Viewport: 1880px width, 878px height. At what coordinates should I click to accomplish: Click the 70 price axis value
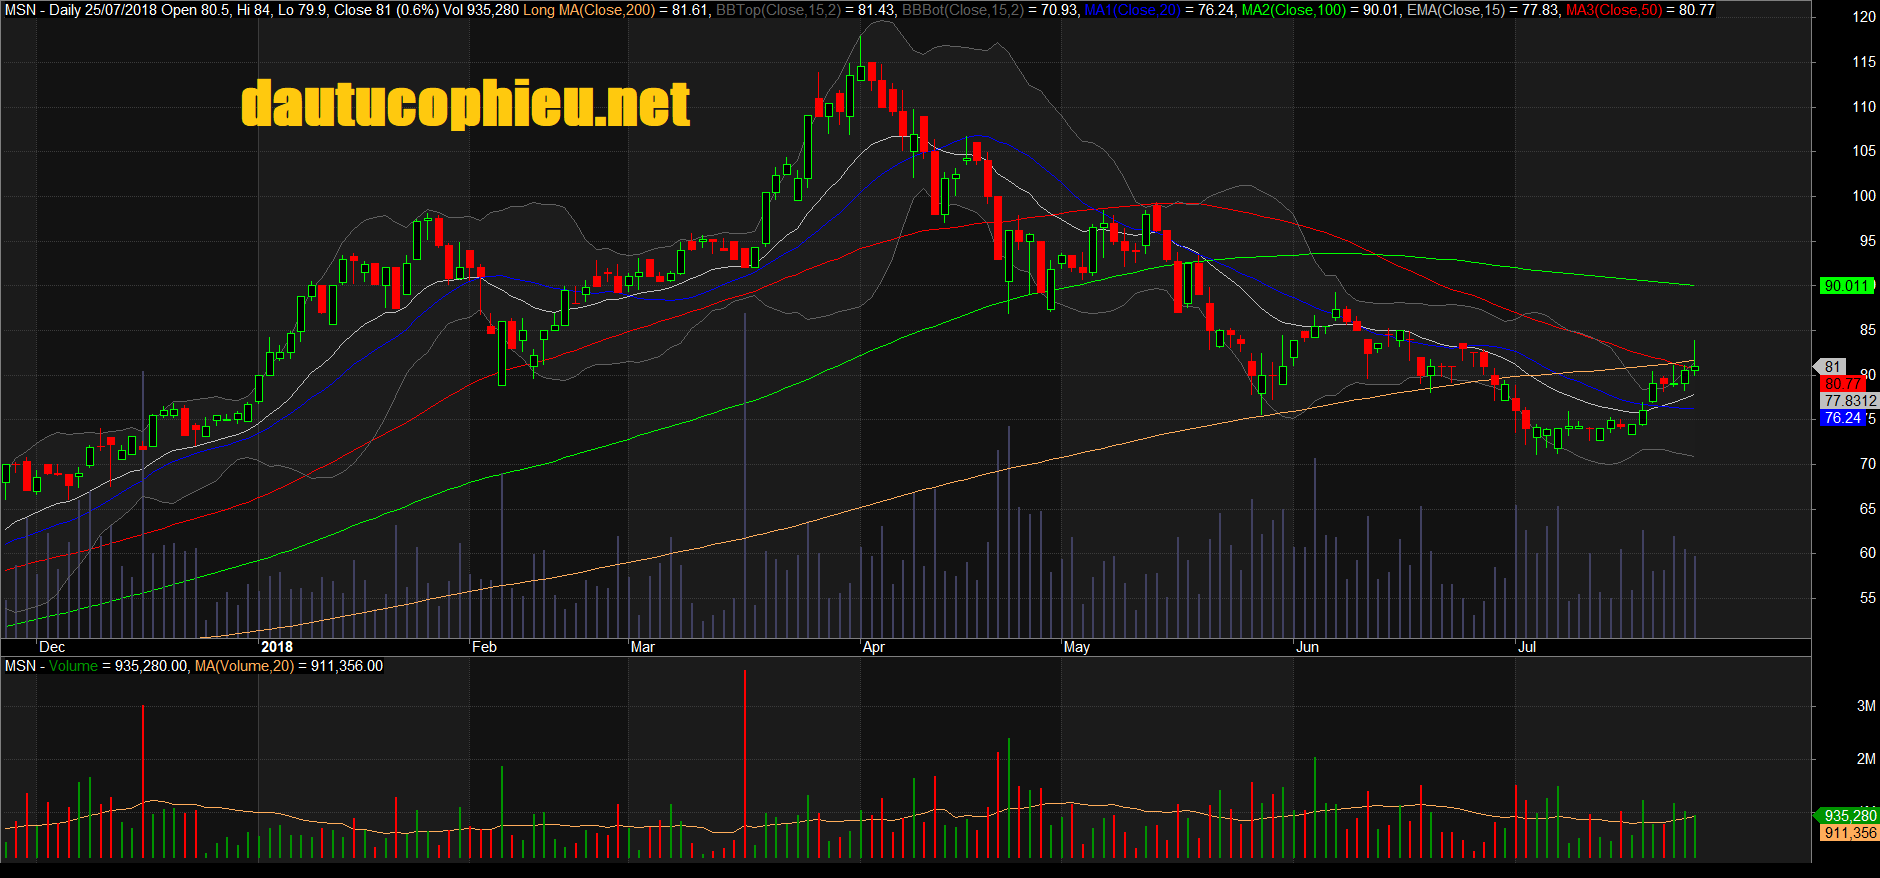[1868, 464]
